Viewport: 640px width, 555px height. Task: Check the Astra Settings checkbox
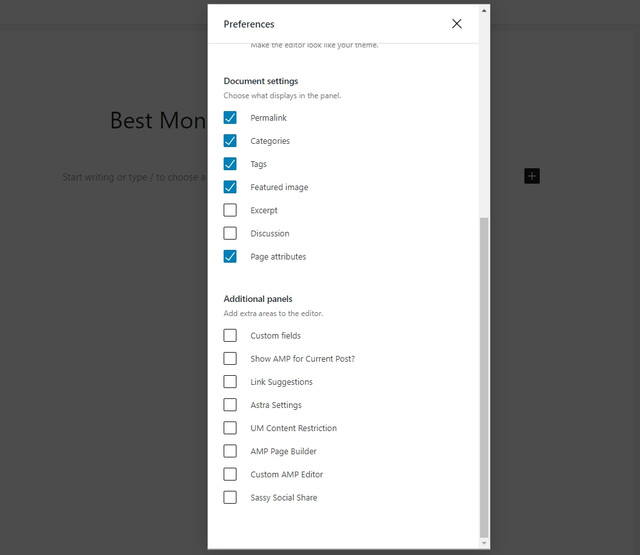pyautogui.click(x=230, y=405)
